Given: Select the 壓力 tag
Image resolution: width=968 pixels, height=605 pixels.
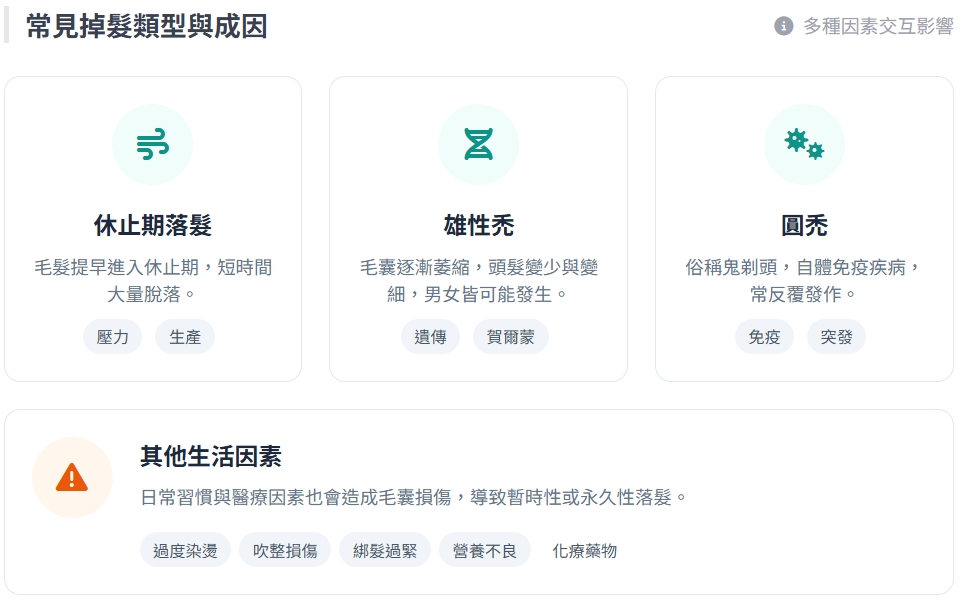Looking at the screenshot, I should [x=113, y=337].
